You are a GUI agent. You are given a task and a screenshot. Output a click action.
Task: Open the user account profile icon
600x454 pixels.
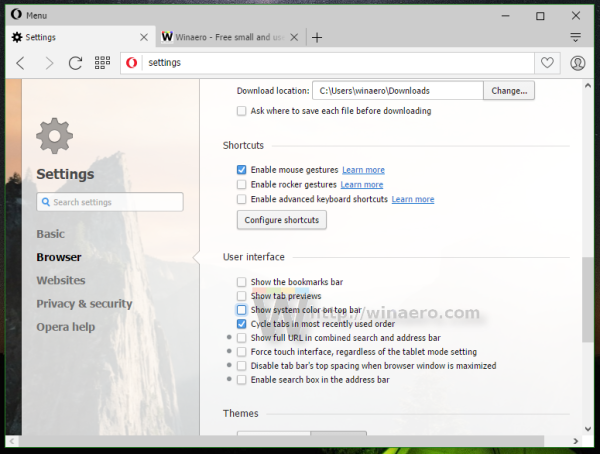click(577, 63)
